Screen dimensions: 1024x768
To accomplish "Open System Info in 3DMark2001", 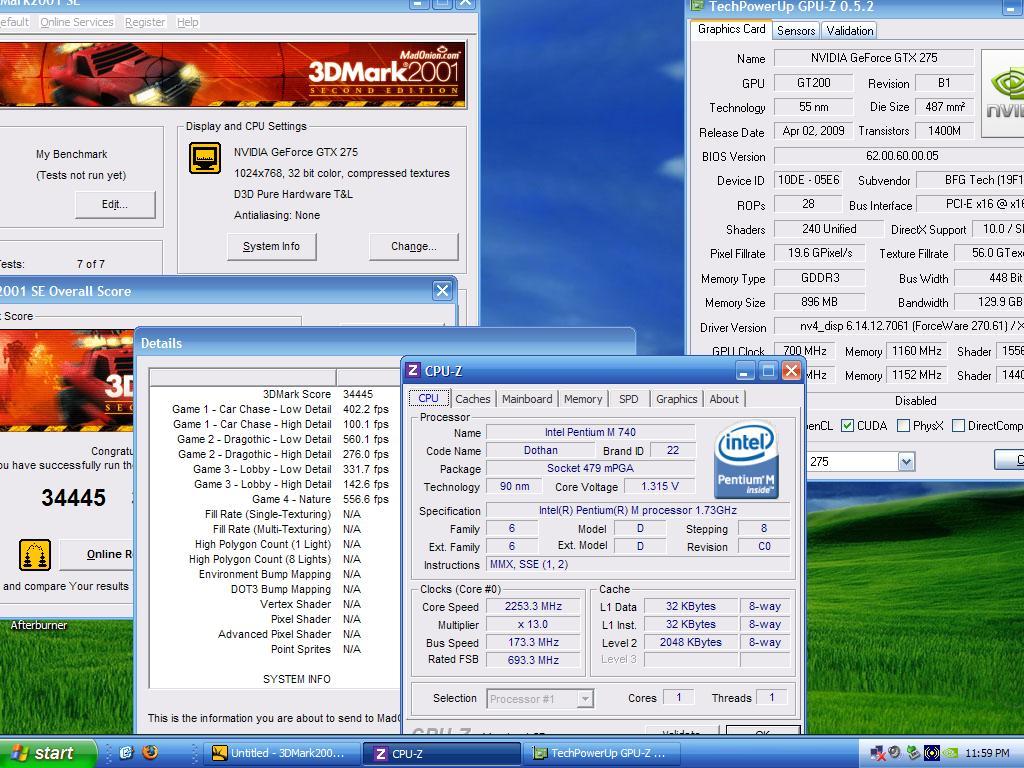I will pyautogui.click(x=272, y=247).
